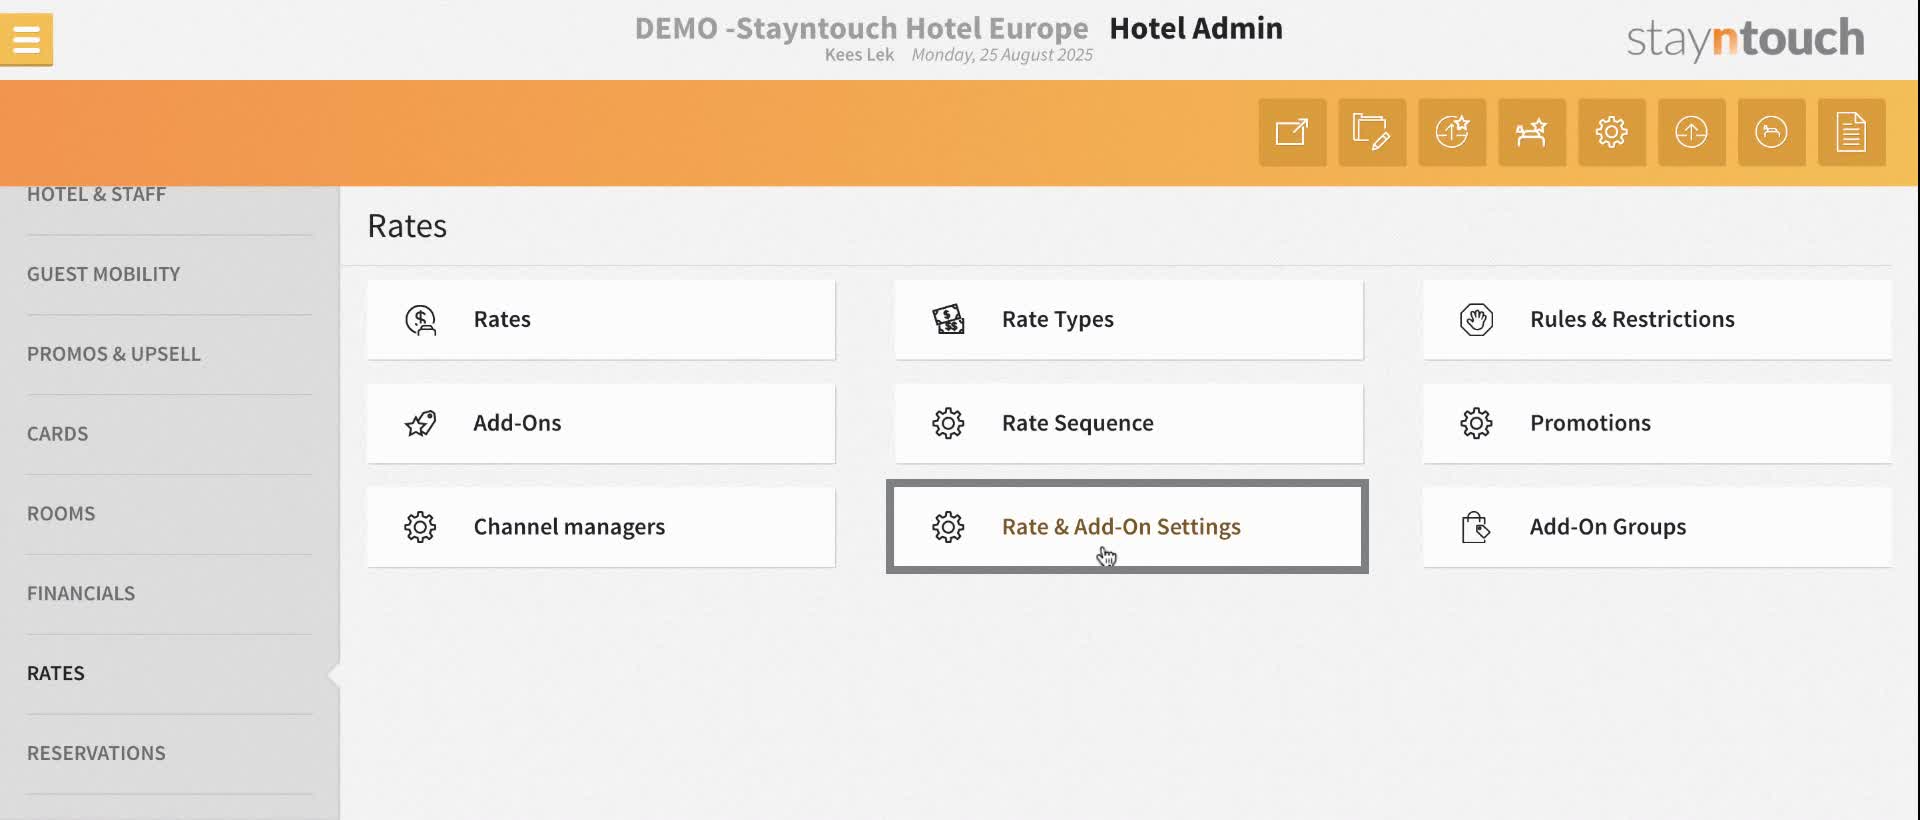Click the user name Kees Lek
This screenshot has width=1920, height=820.
pyautogui.click(x=859, y=55)
